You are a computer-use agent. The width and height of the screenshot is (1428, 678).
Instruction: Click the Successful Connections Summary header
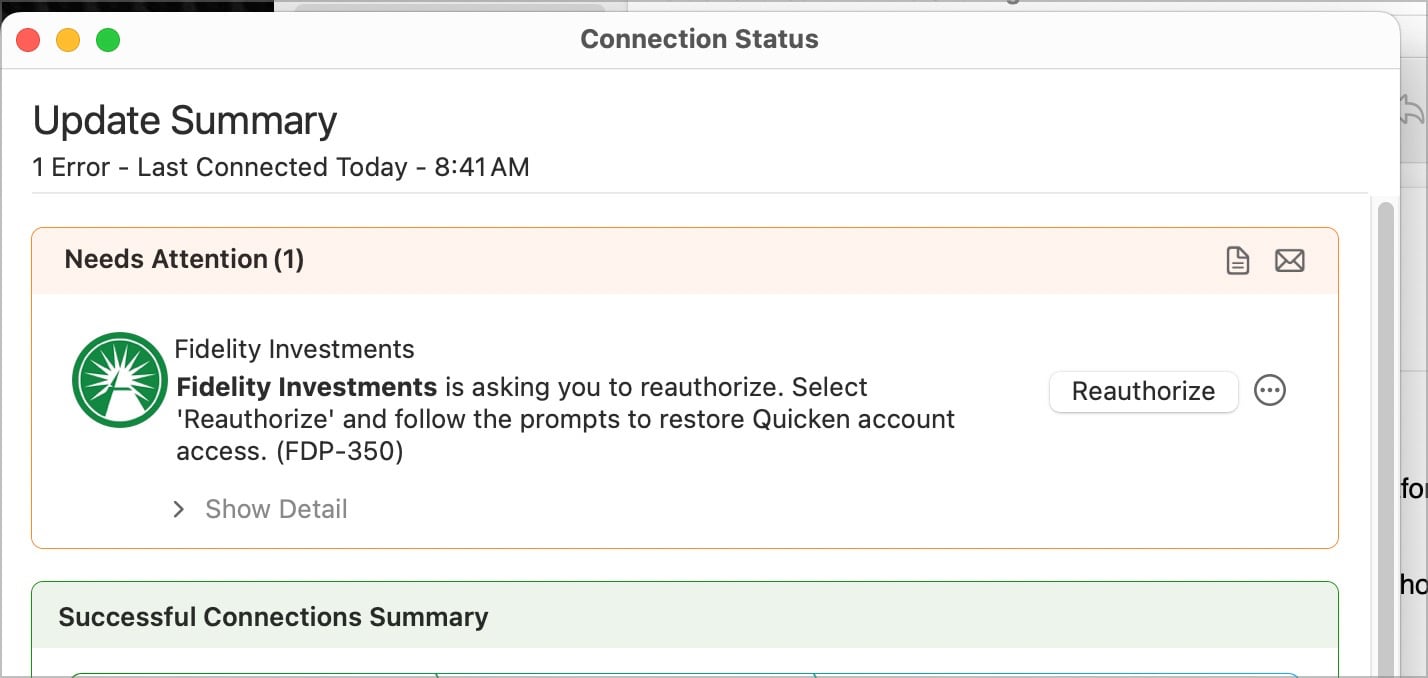(273, 617)
